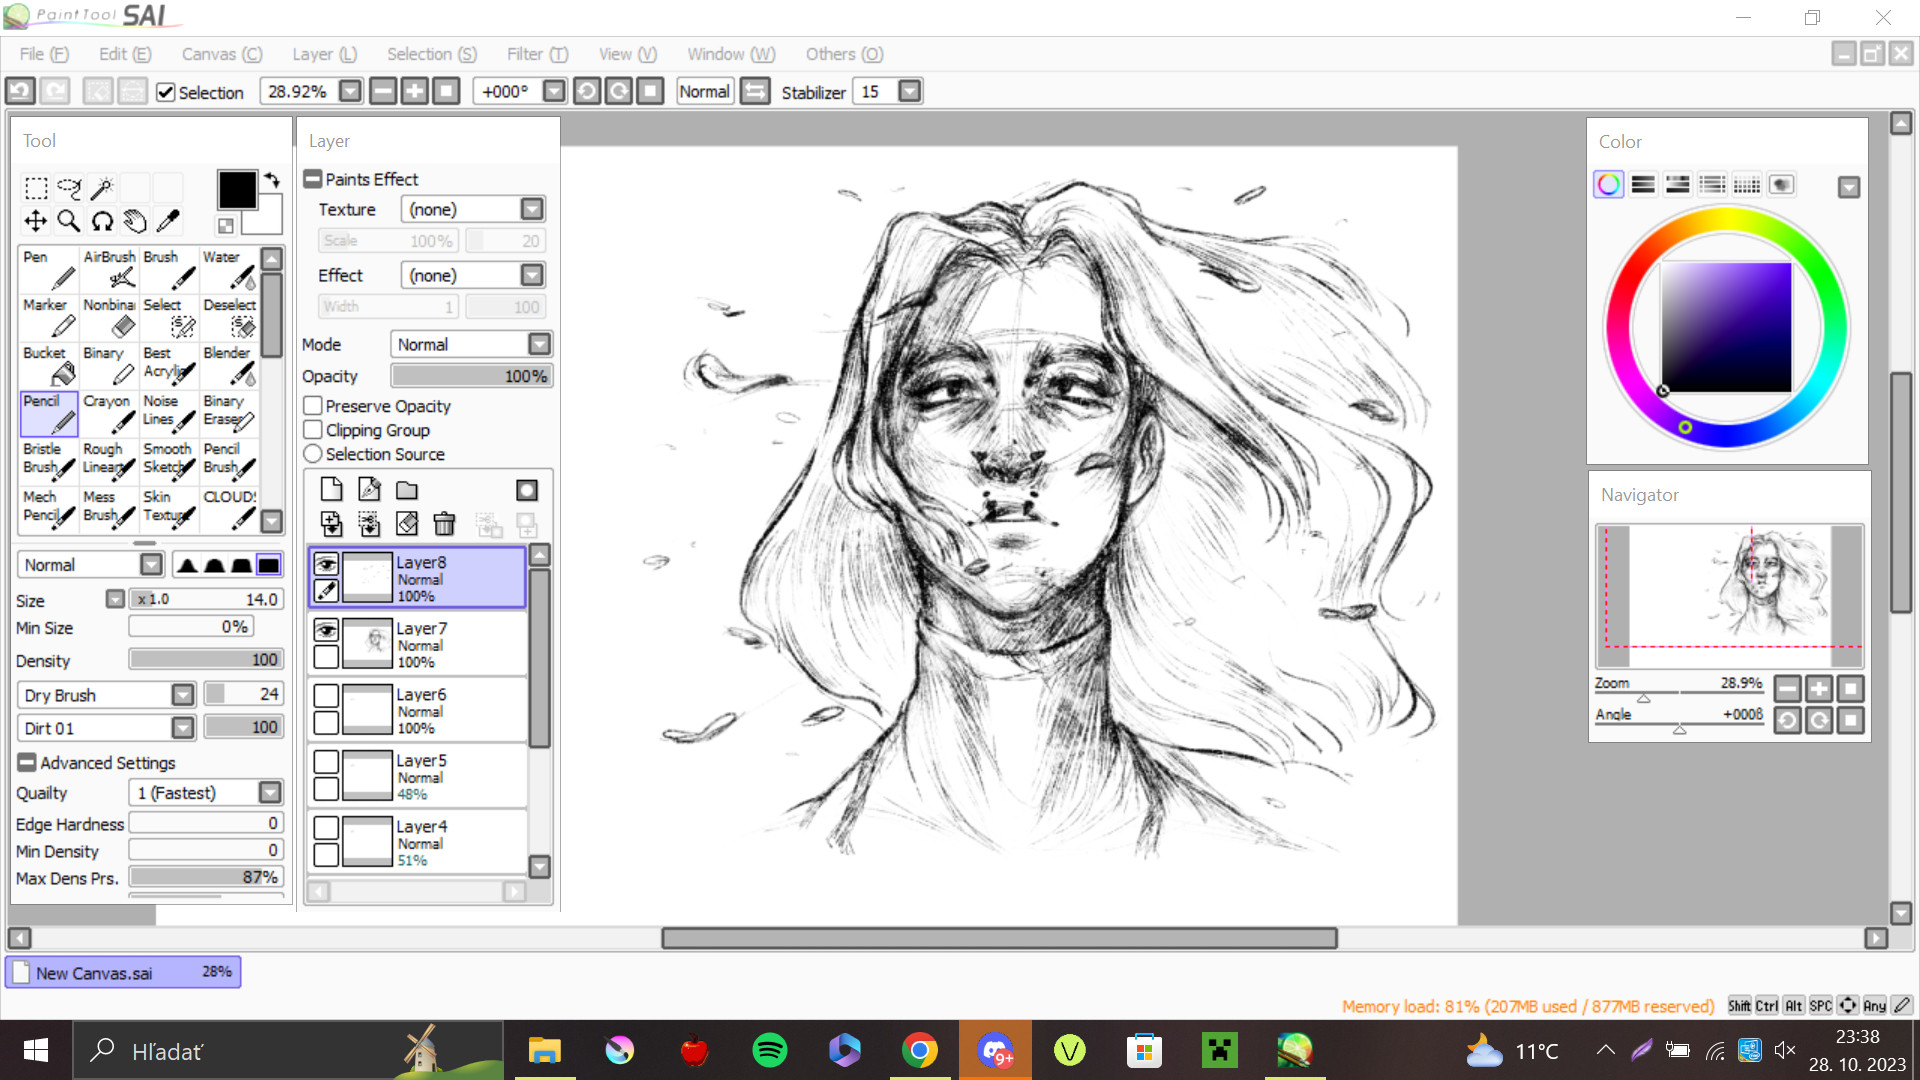Create a new layer folder
Screen dimensions: 1920x1080
[x=407, y=490]
